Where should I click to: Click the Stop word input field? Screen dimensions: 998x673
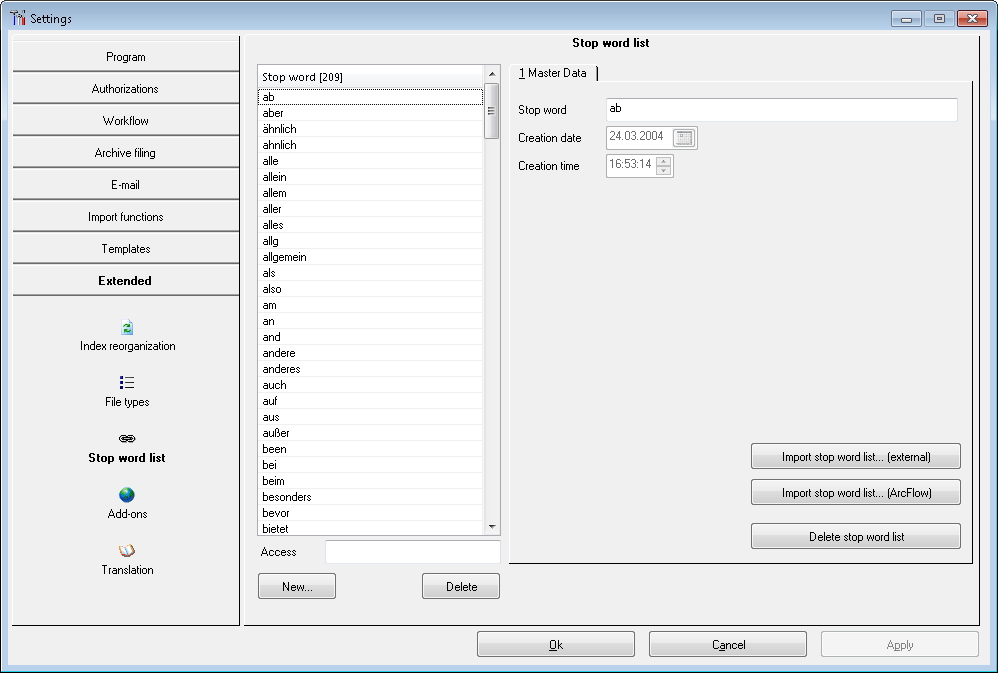[x=782, y=110]
